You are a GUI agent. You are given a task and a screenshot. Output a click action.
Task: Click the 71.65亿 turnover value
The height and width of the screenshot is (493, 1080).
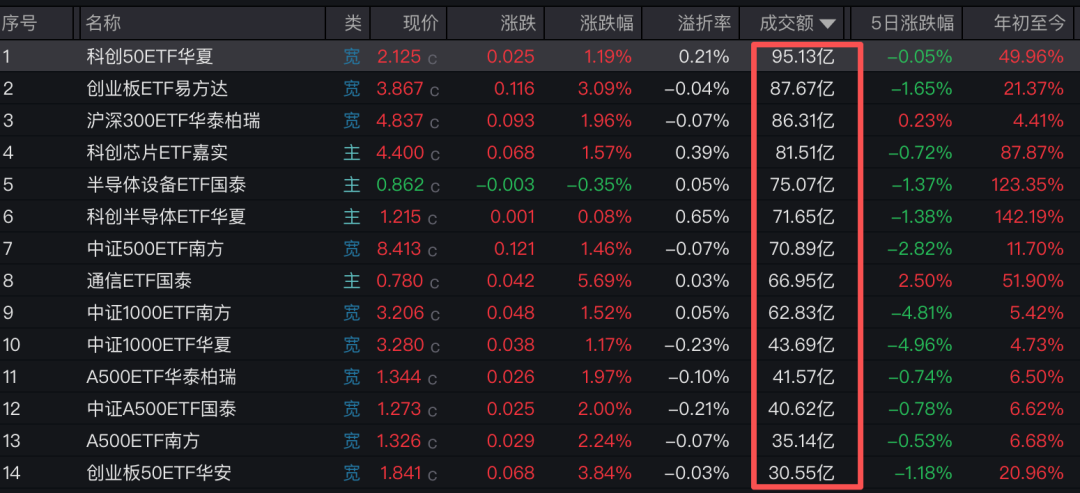click(803, 217)
